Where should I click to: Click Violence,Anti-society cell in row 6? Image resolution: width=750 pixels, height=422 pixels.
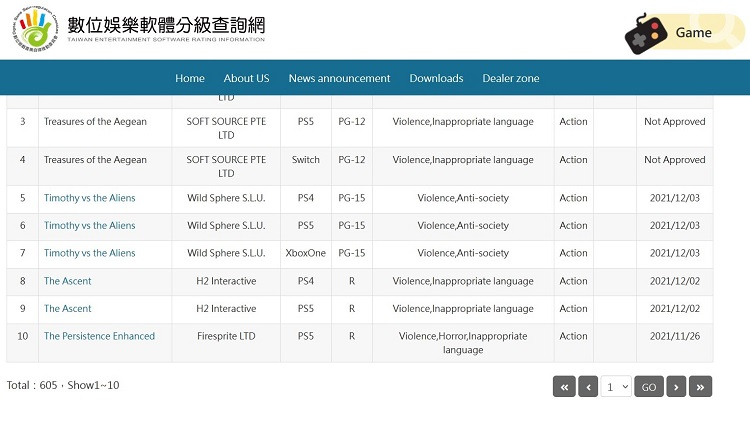click(463, 225)
